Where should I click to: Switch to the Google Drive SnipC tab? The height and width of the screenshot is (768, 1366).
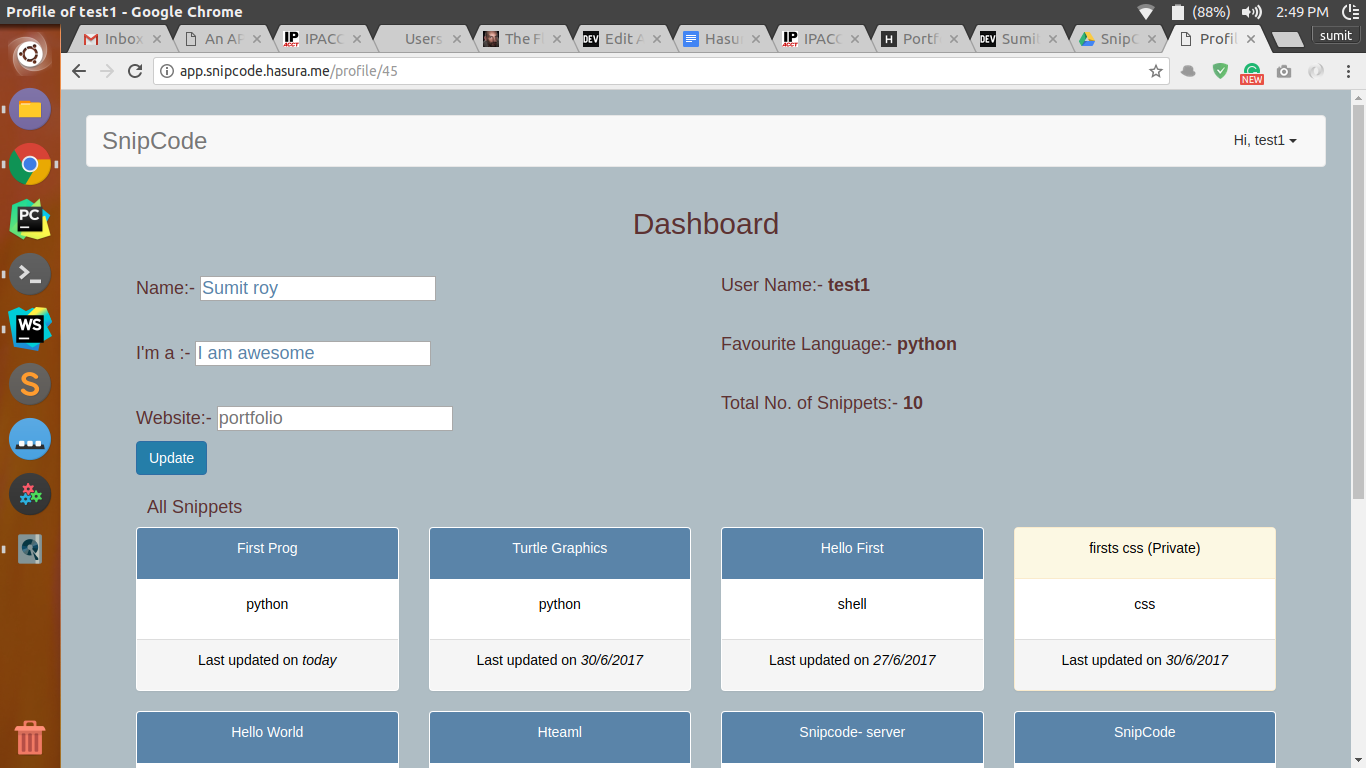point(1117,39)
